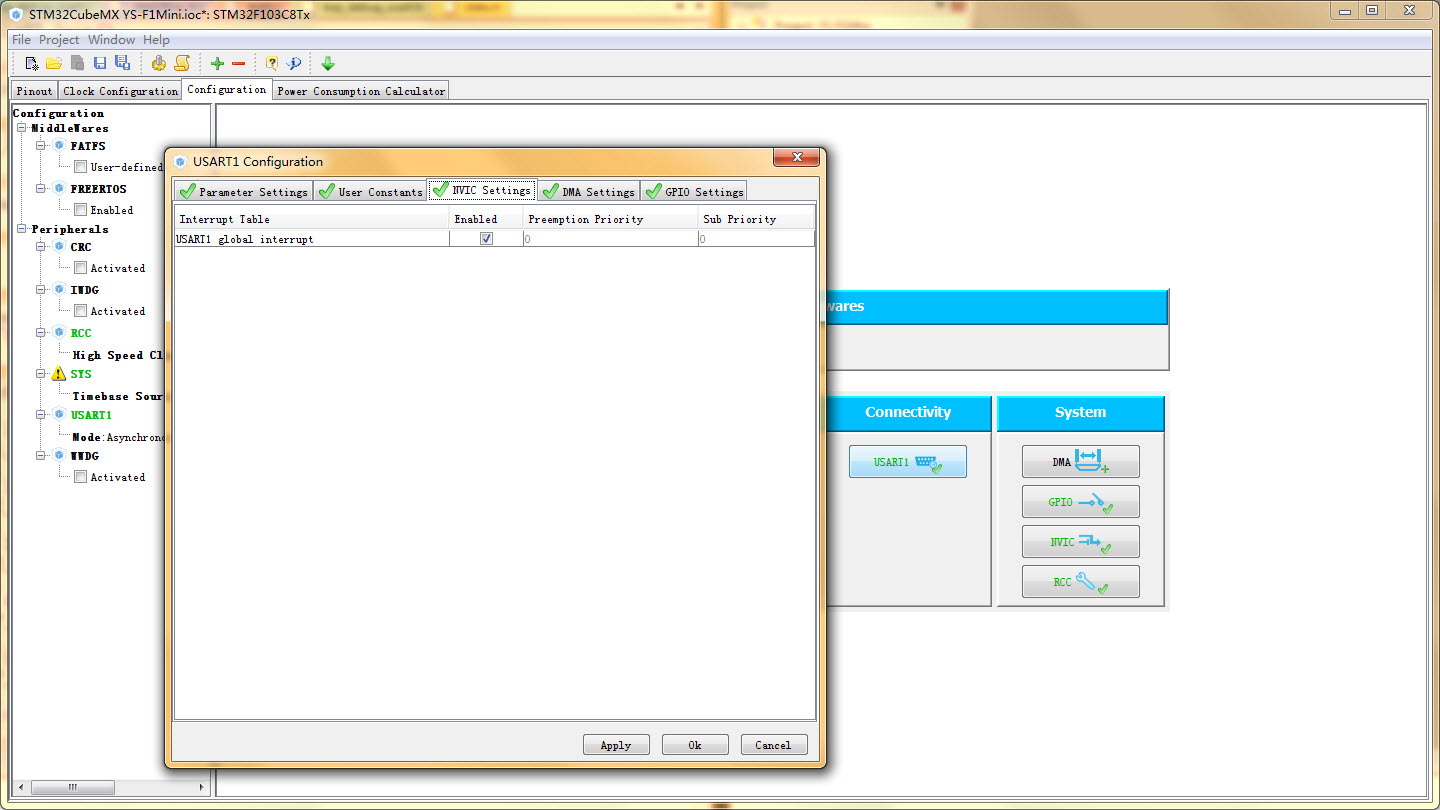Collapse the CRC tree node

pyautogui.click(x=42, y=247)
